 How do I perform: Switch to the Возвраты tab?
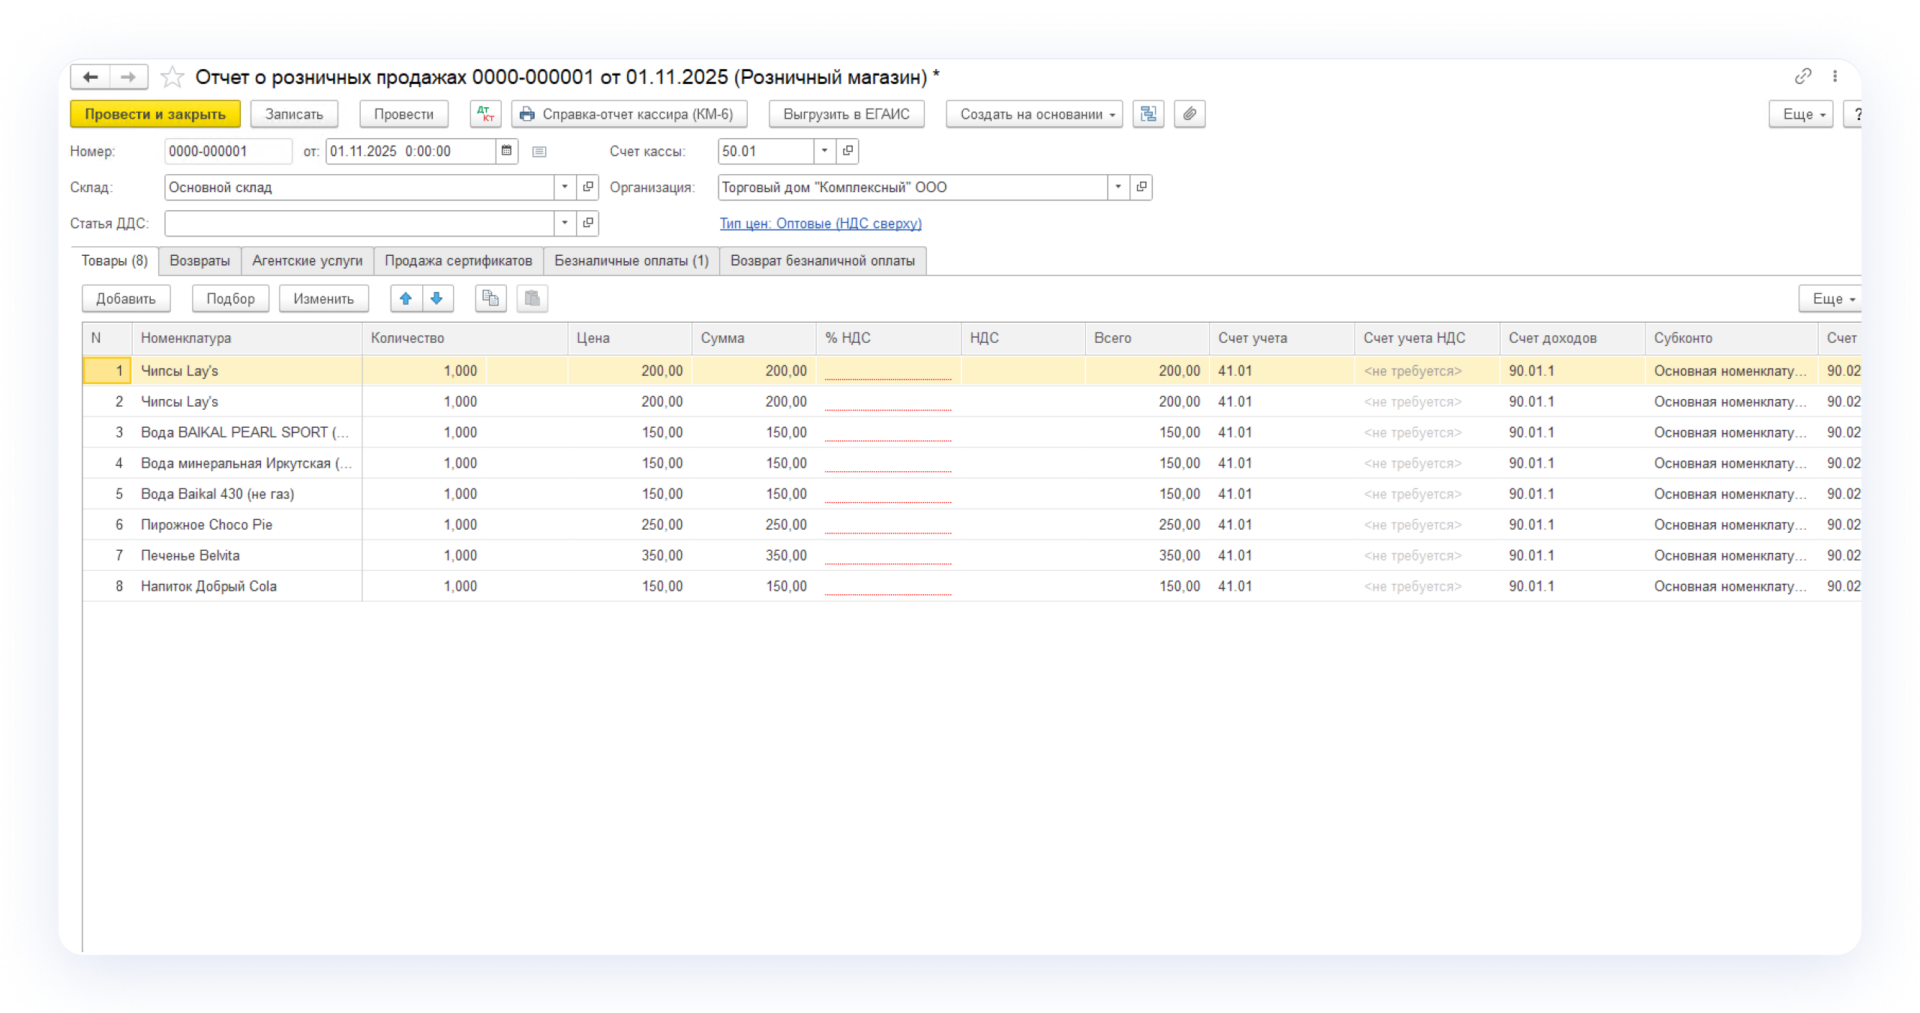199,261
